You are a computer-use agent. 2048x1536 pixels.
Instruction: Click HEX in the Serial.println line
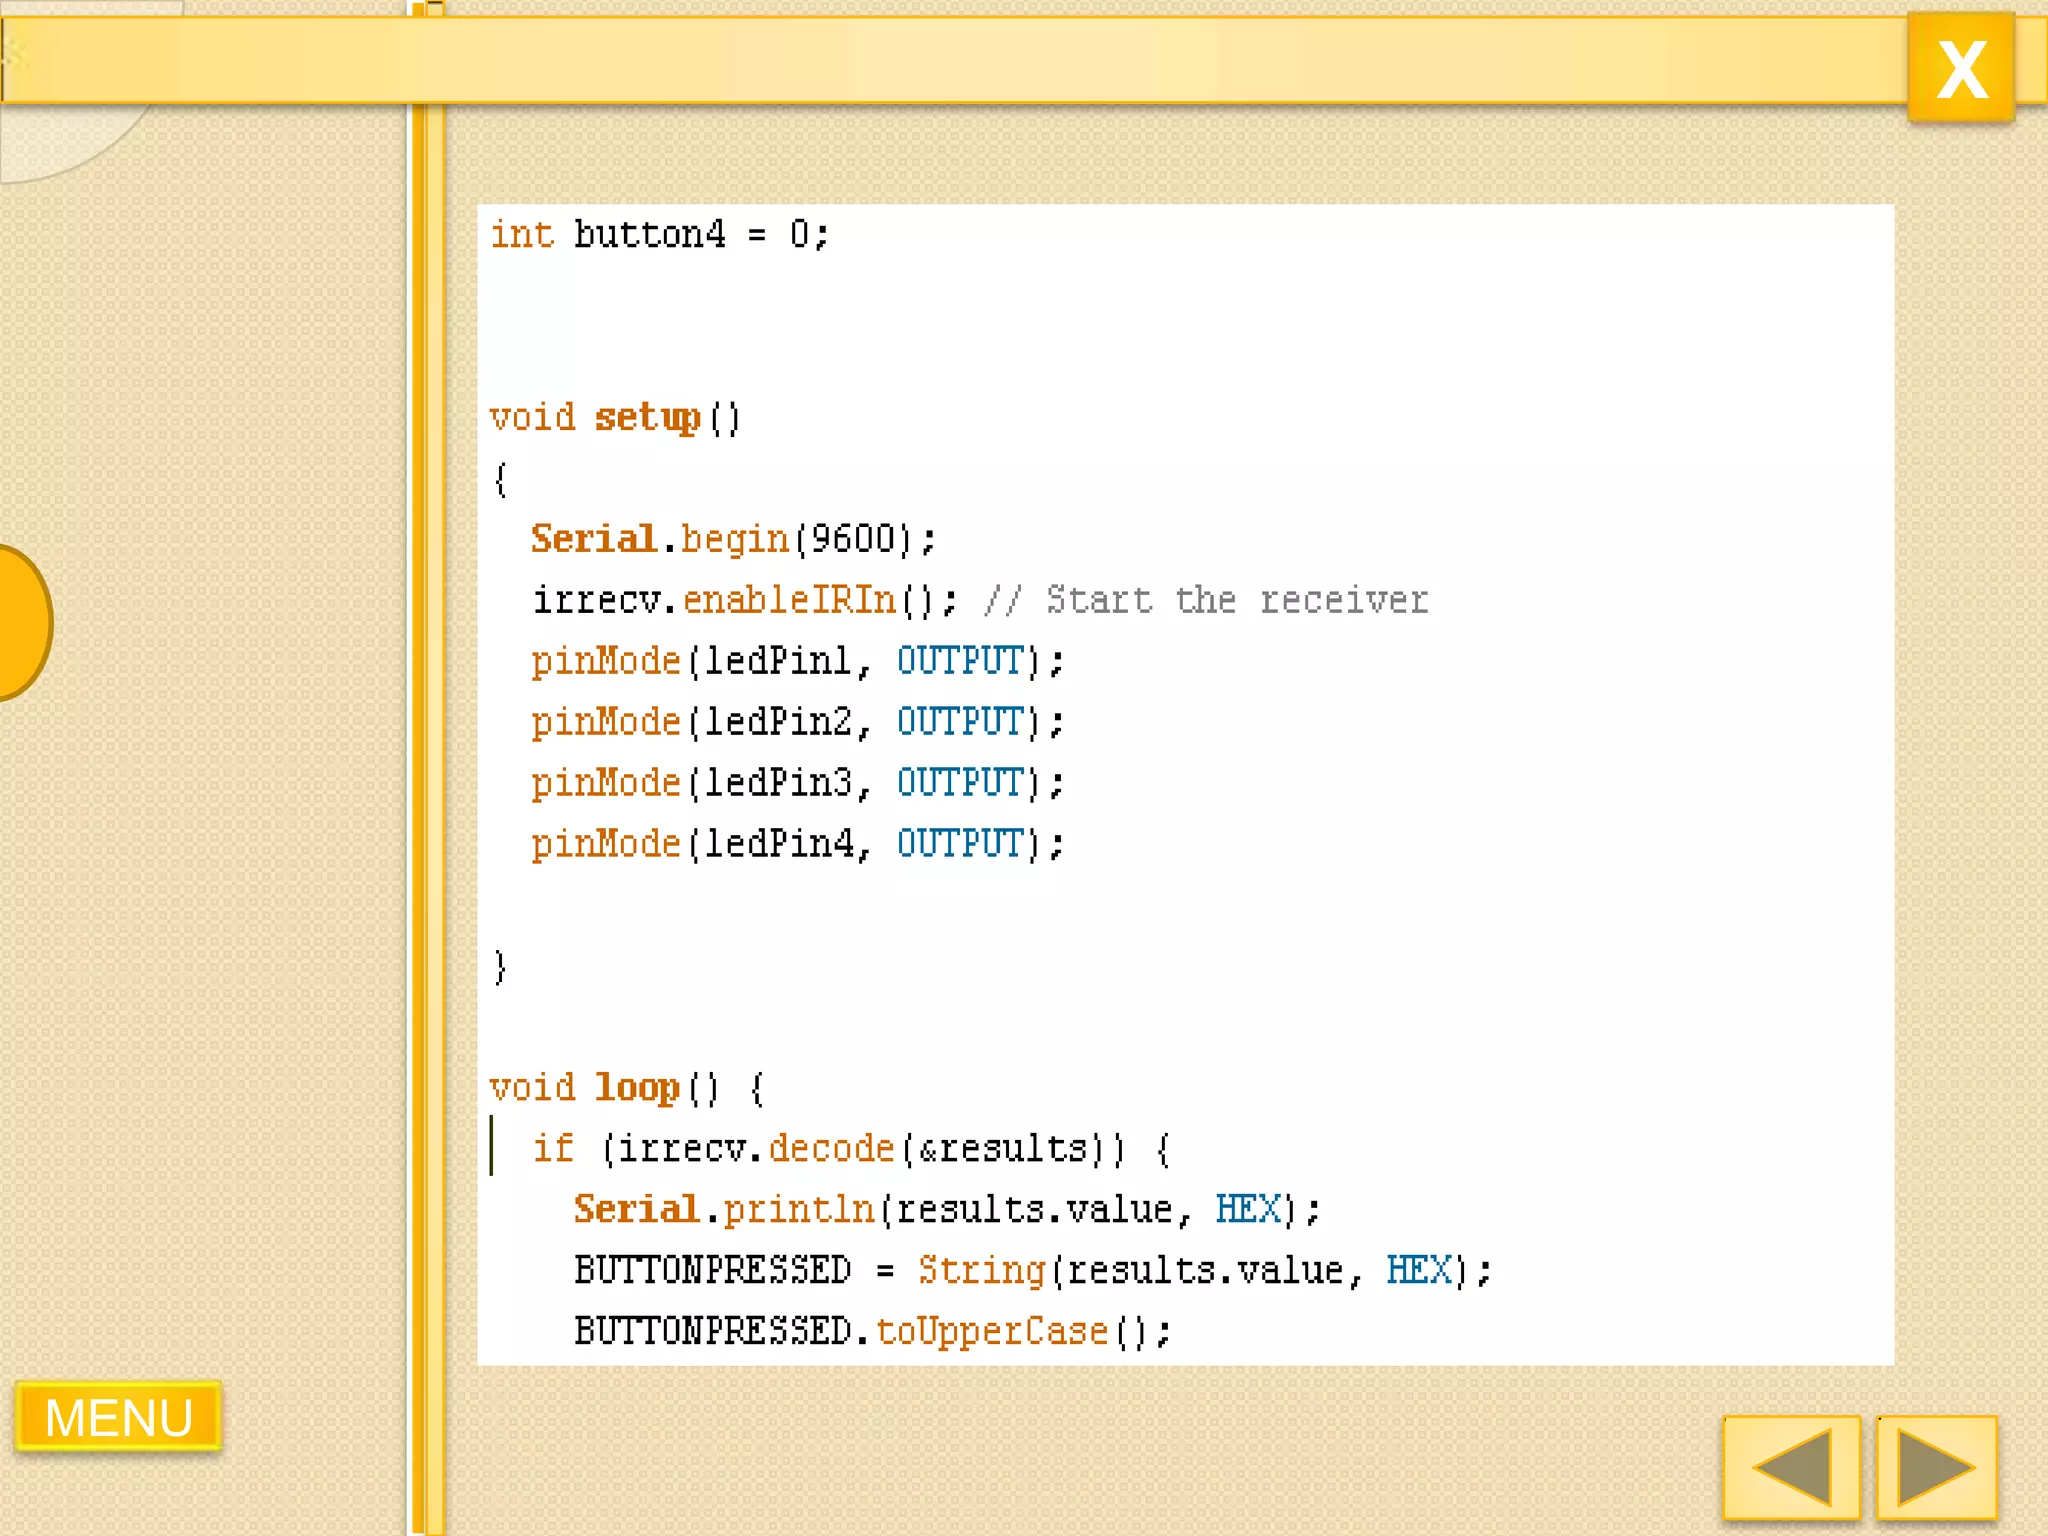pos(1247,1210)
